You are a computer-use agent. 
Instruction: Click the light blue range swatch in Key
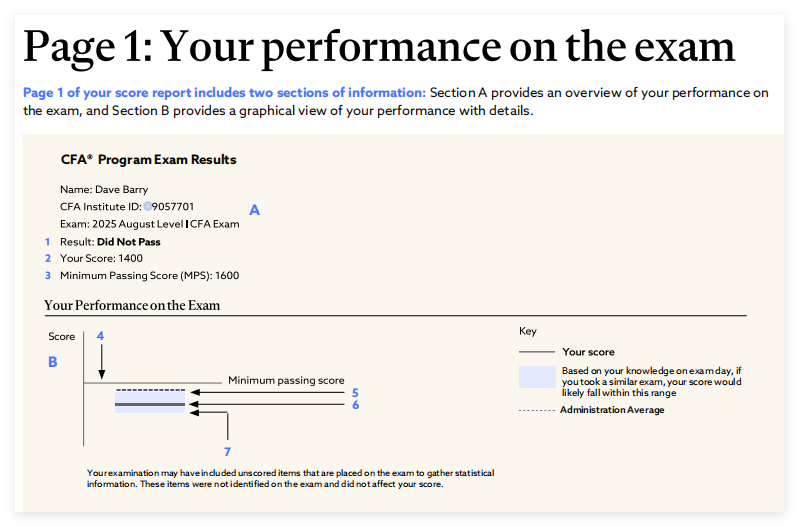[537, 376]
